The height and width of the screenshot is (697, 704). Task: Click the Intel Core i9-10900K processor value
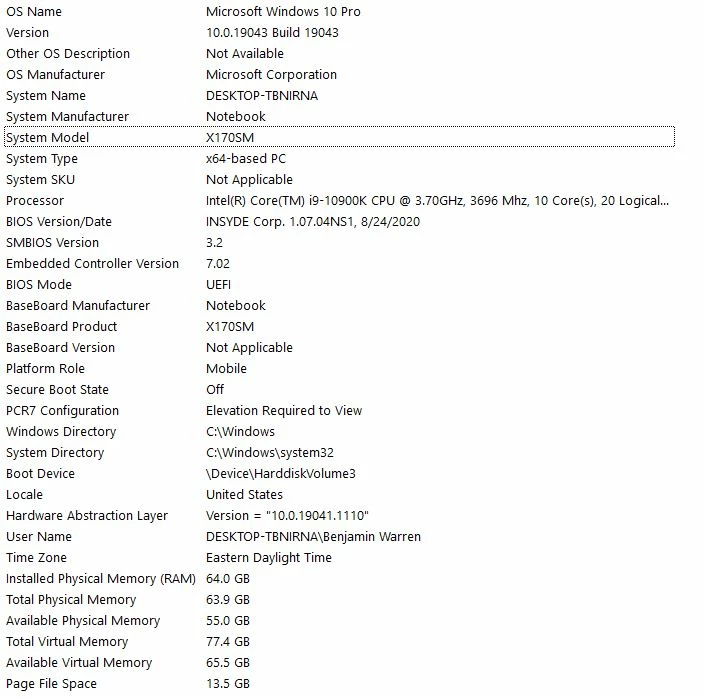[x=437, y=201]
